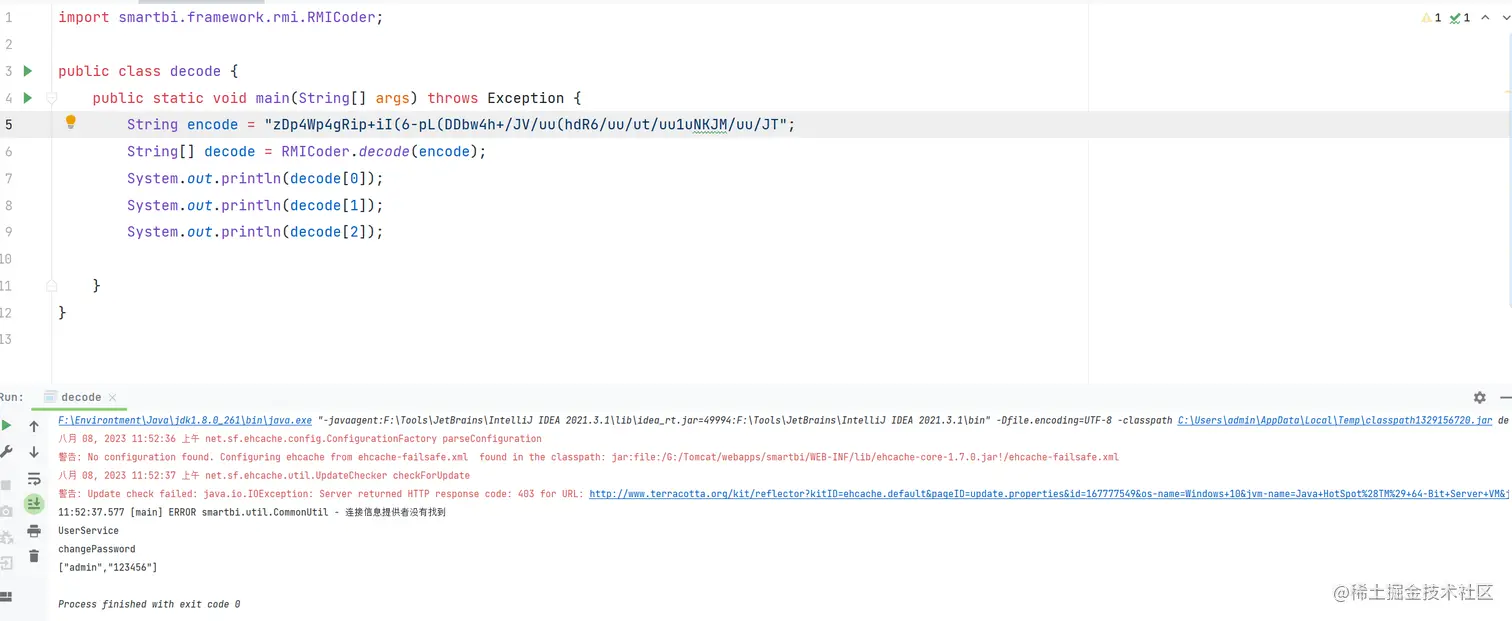Click System.out.println(decode[0]) line

click(255, 179)
